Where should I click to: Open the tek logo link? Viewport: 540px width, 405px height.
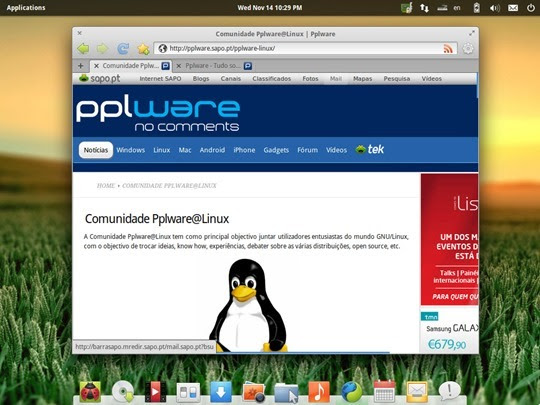coord(370,149)
